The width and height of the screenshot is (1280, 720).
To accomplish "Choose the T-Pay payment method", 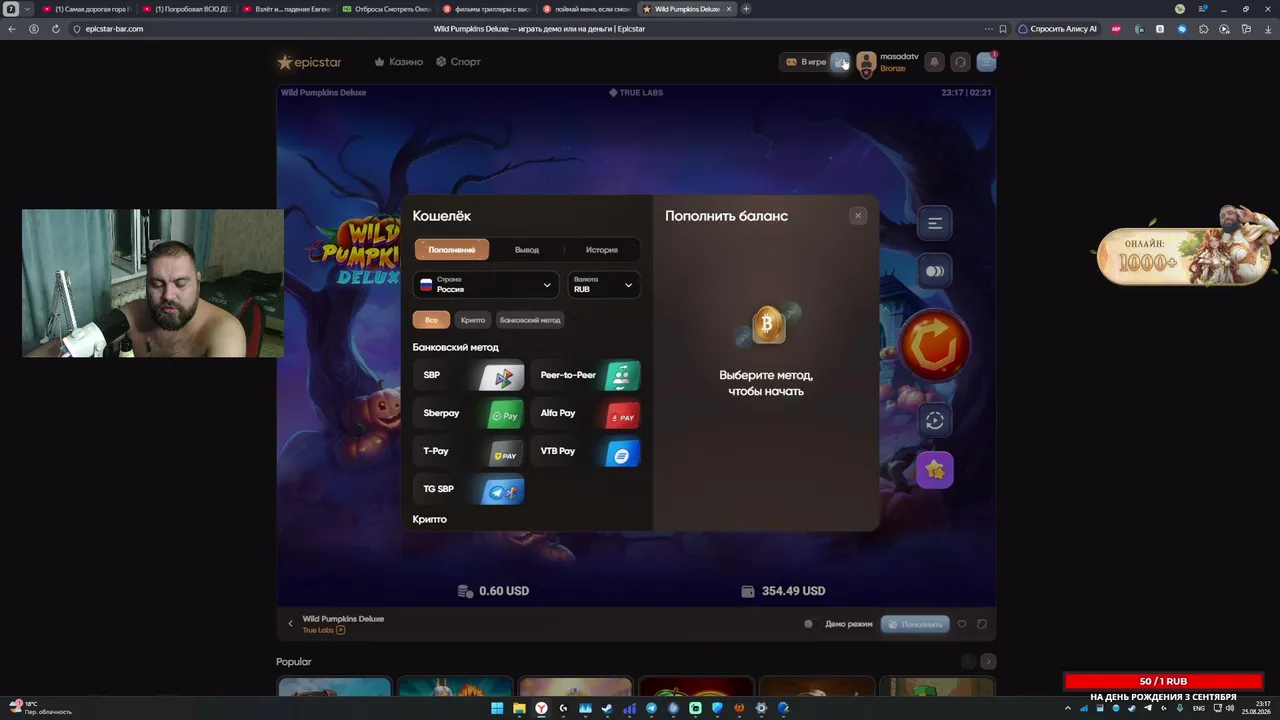I will pyautogui.click(x=469, y=452).
